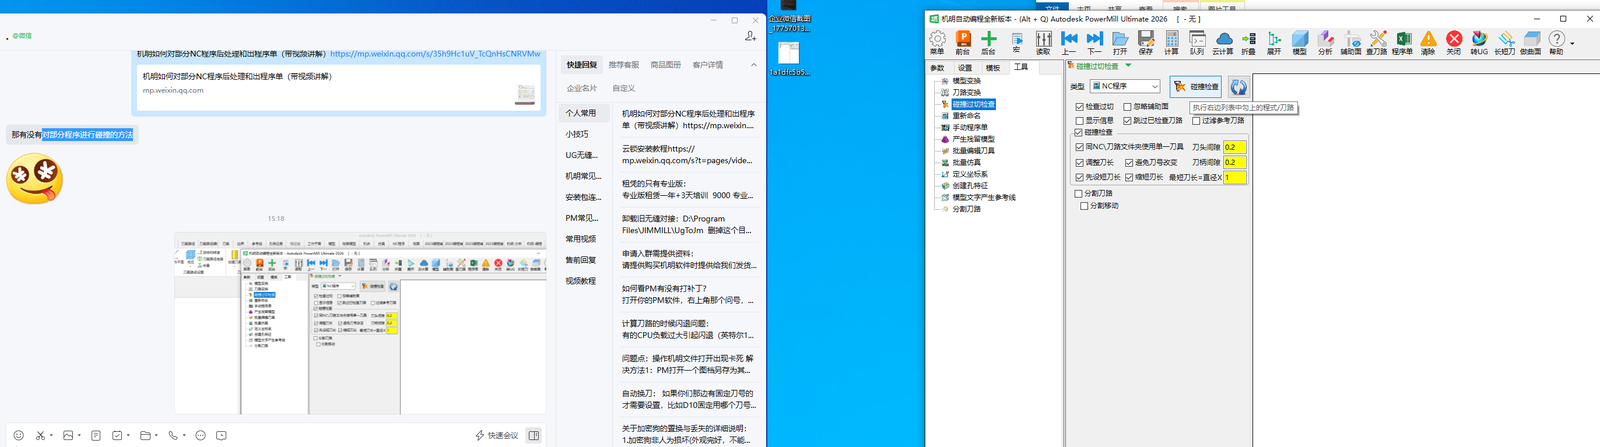The image size is (1600, 447).
Task: Click the 模型 blue cube icon
Action: click(x=1300, y=41)
